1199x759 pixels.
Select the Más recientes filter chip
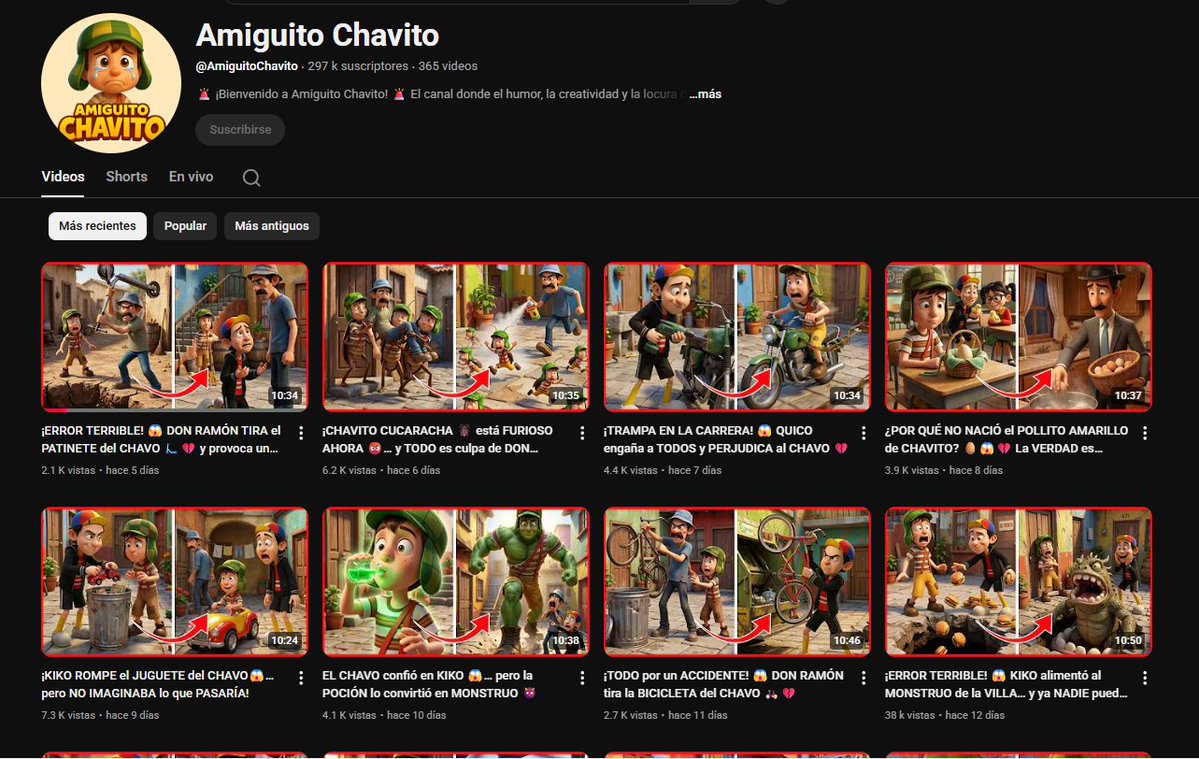pos(97,226)
